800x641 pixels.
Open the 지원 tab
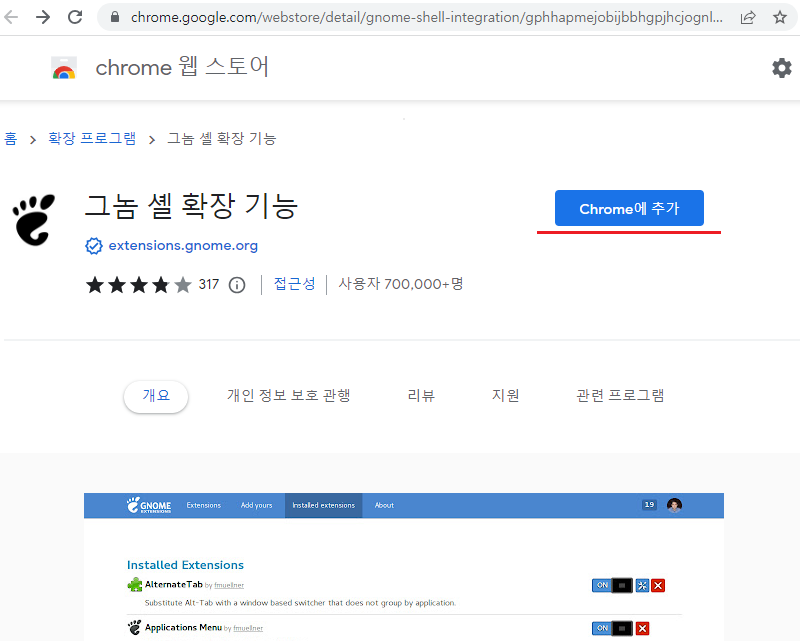click(x=506, y=396)
